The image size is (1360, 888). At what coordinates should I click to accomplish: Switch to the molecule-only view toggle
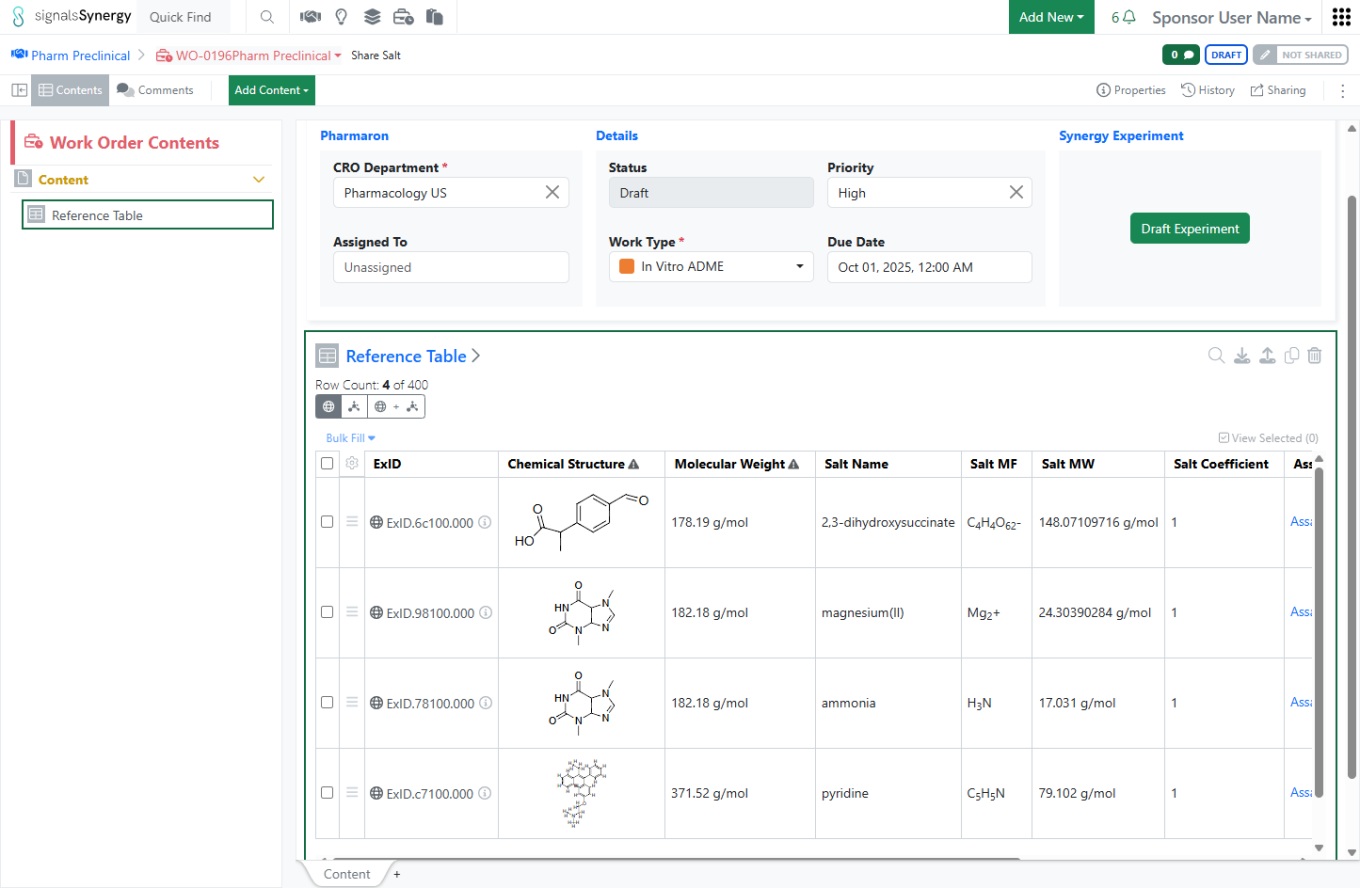354,407
